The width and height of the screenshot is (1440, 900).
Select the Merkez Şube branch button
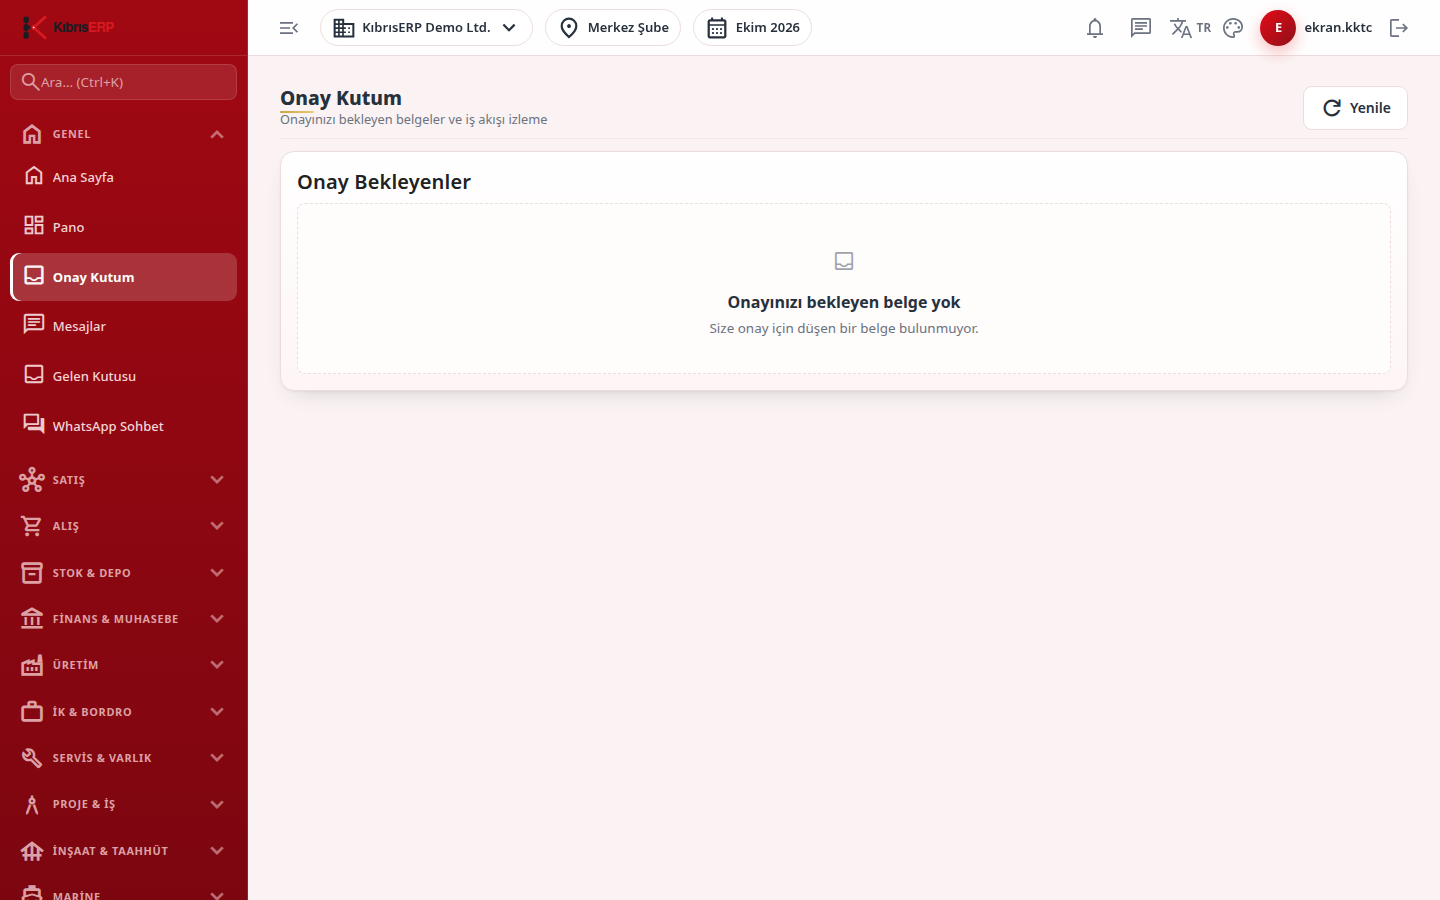coord(613,28)
